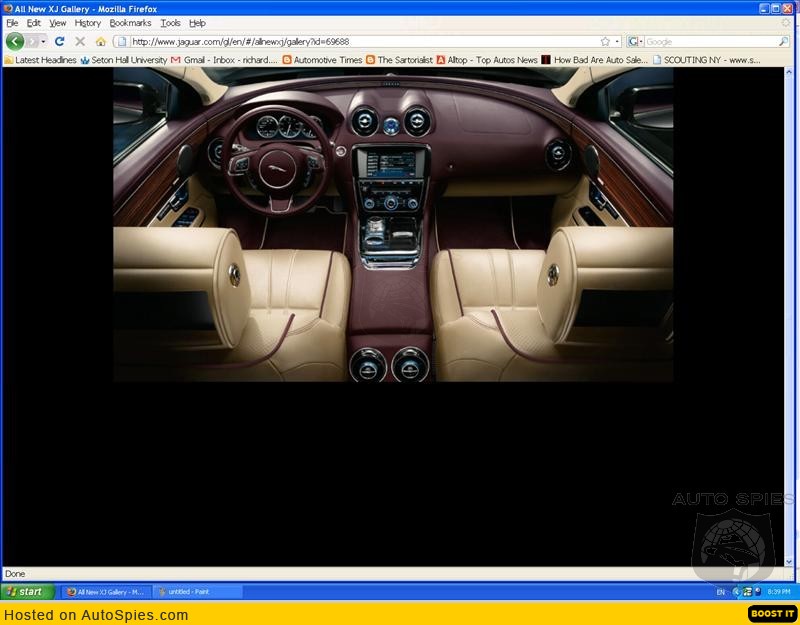Open the View menu
800x625 pixels.
pyautogui.click(x=58, y=23)
